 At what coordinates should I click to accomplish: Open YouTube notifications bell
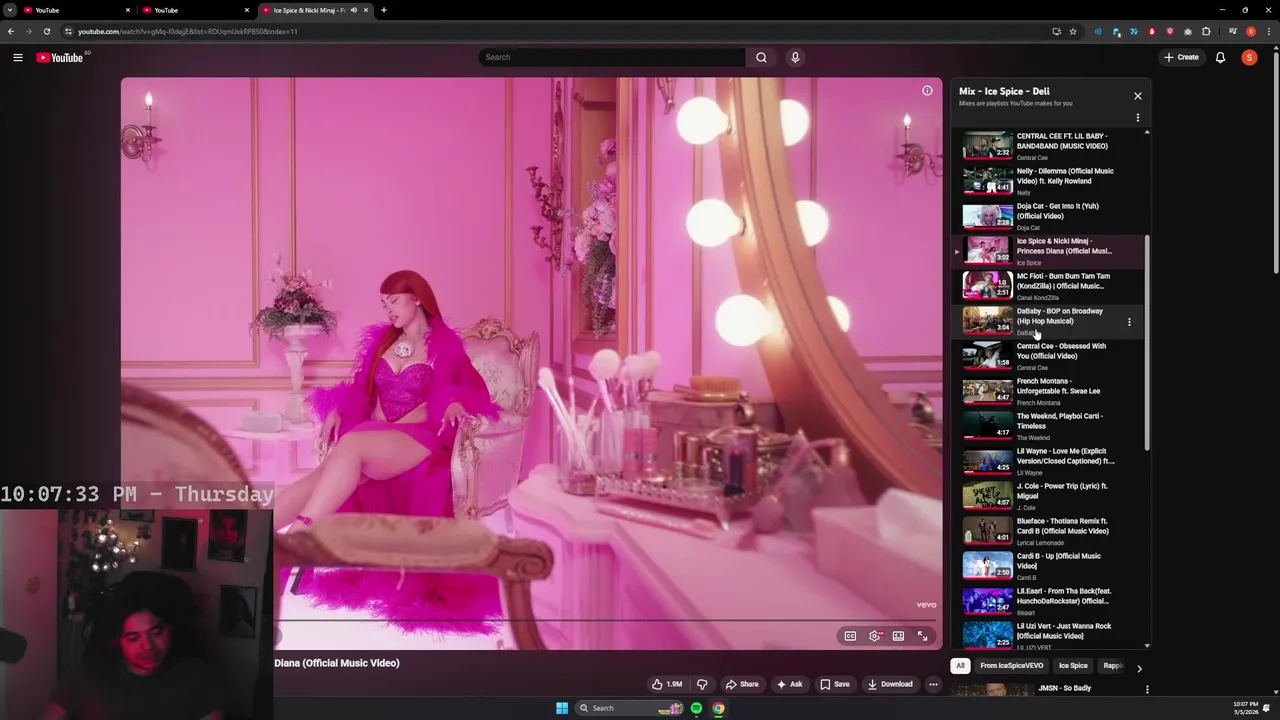coord(1220,57)
